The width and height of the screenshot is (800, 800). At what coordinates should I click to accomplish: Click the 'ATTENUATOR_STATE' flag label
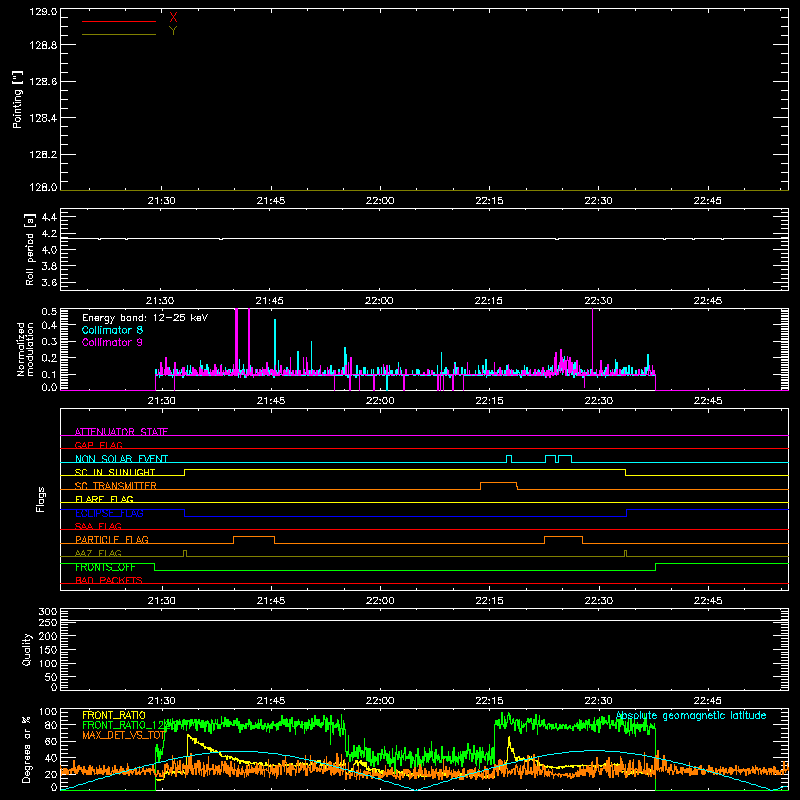pos(121,432)
